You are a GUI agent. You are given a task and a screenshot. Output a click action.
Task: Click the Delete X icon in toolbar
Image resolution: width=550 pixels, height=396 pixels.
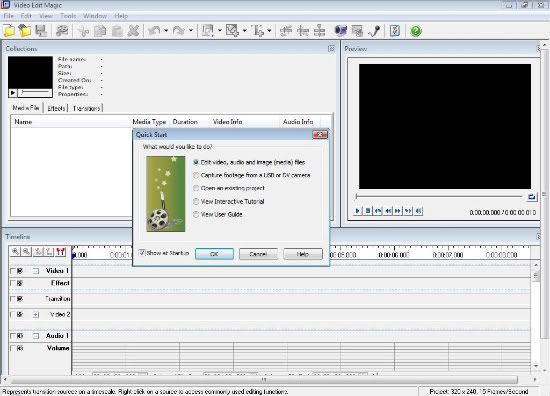coord(133,31)
